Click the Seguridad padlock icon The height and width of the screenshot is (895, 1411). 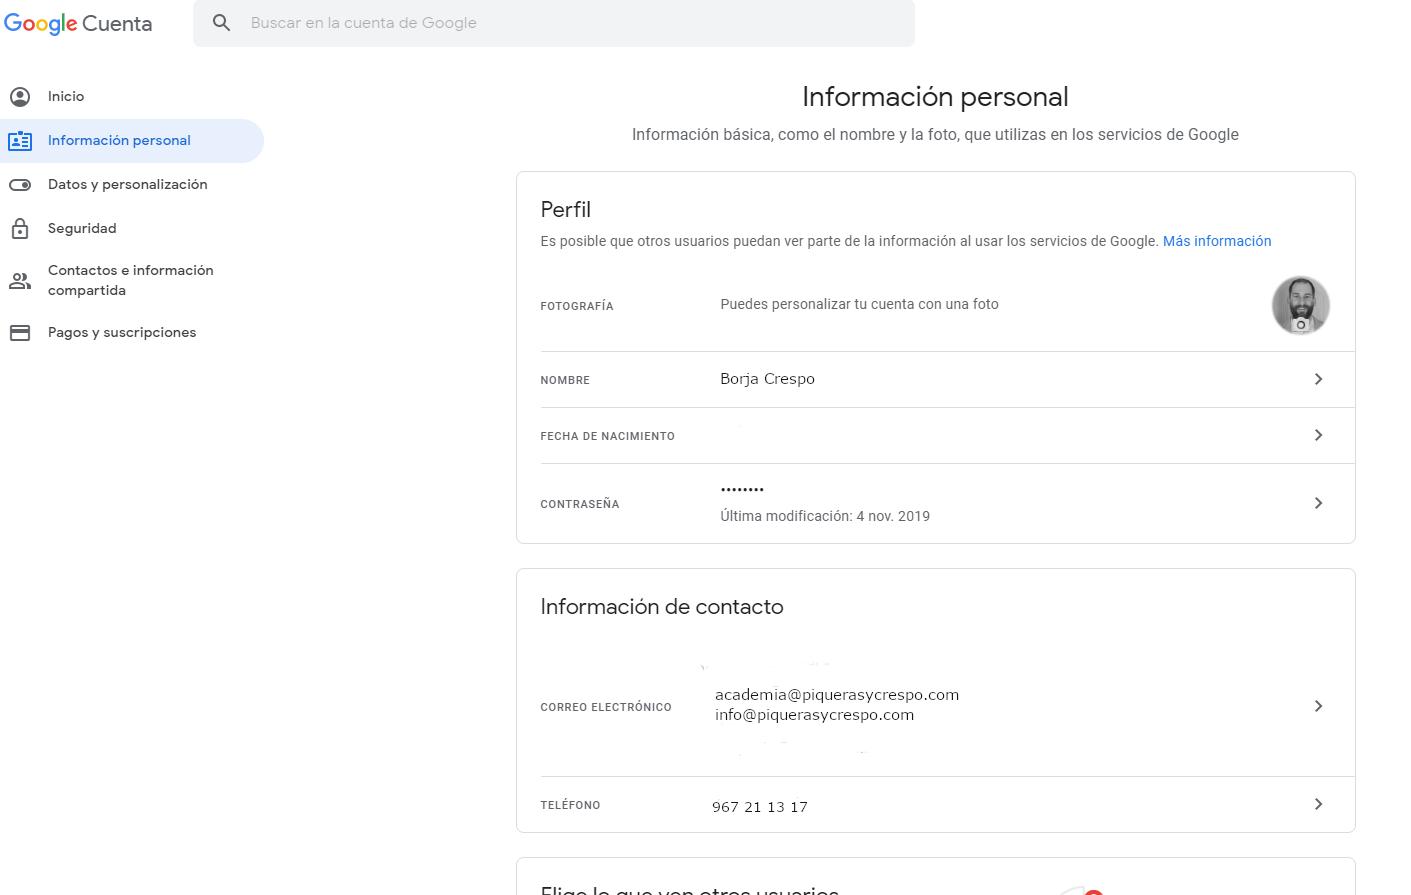point(20,229)
